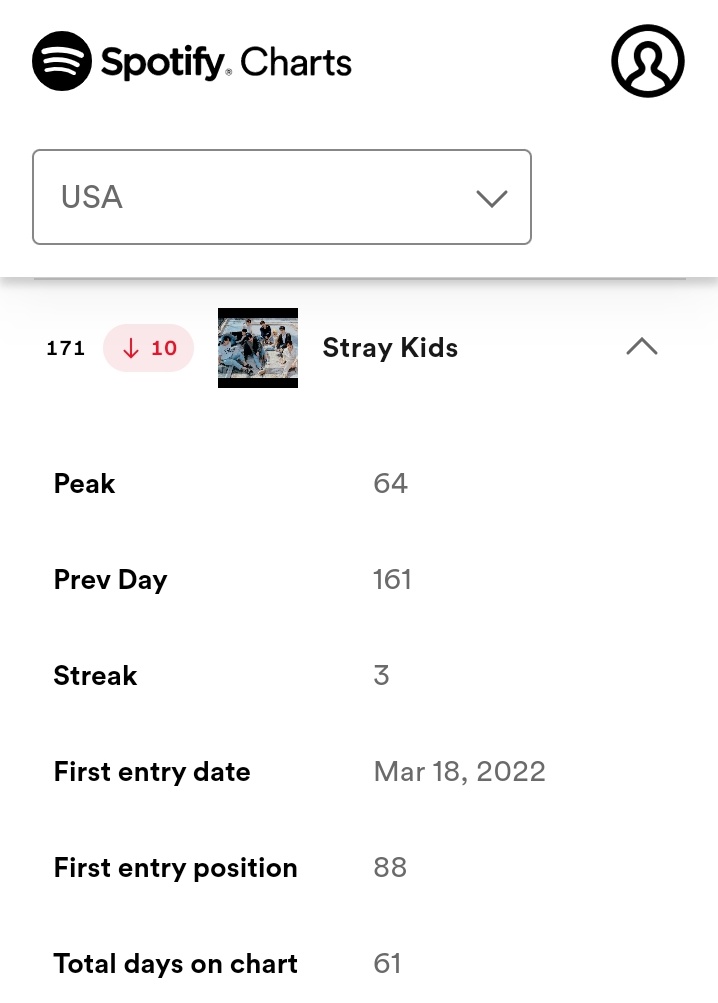Screen dimensions: 718x1003
Task: Click the red down arrow indicator
Action: point(131,348)
